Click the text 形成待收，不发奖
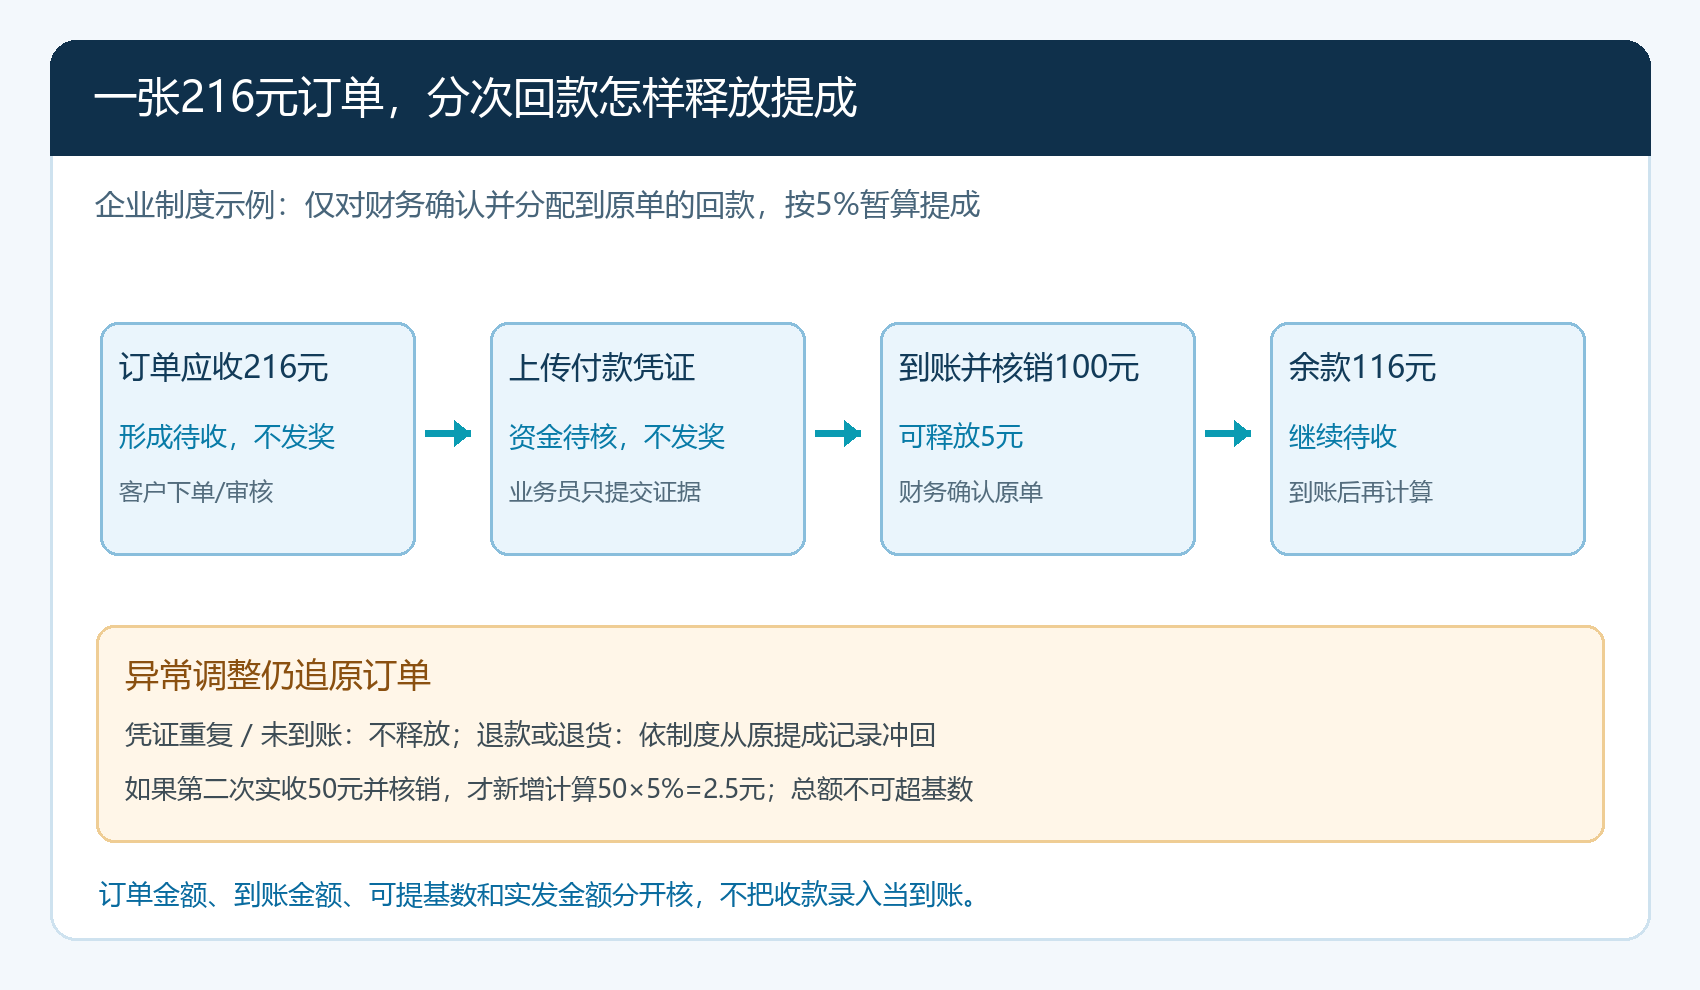 [x=227, y=437]
